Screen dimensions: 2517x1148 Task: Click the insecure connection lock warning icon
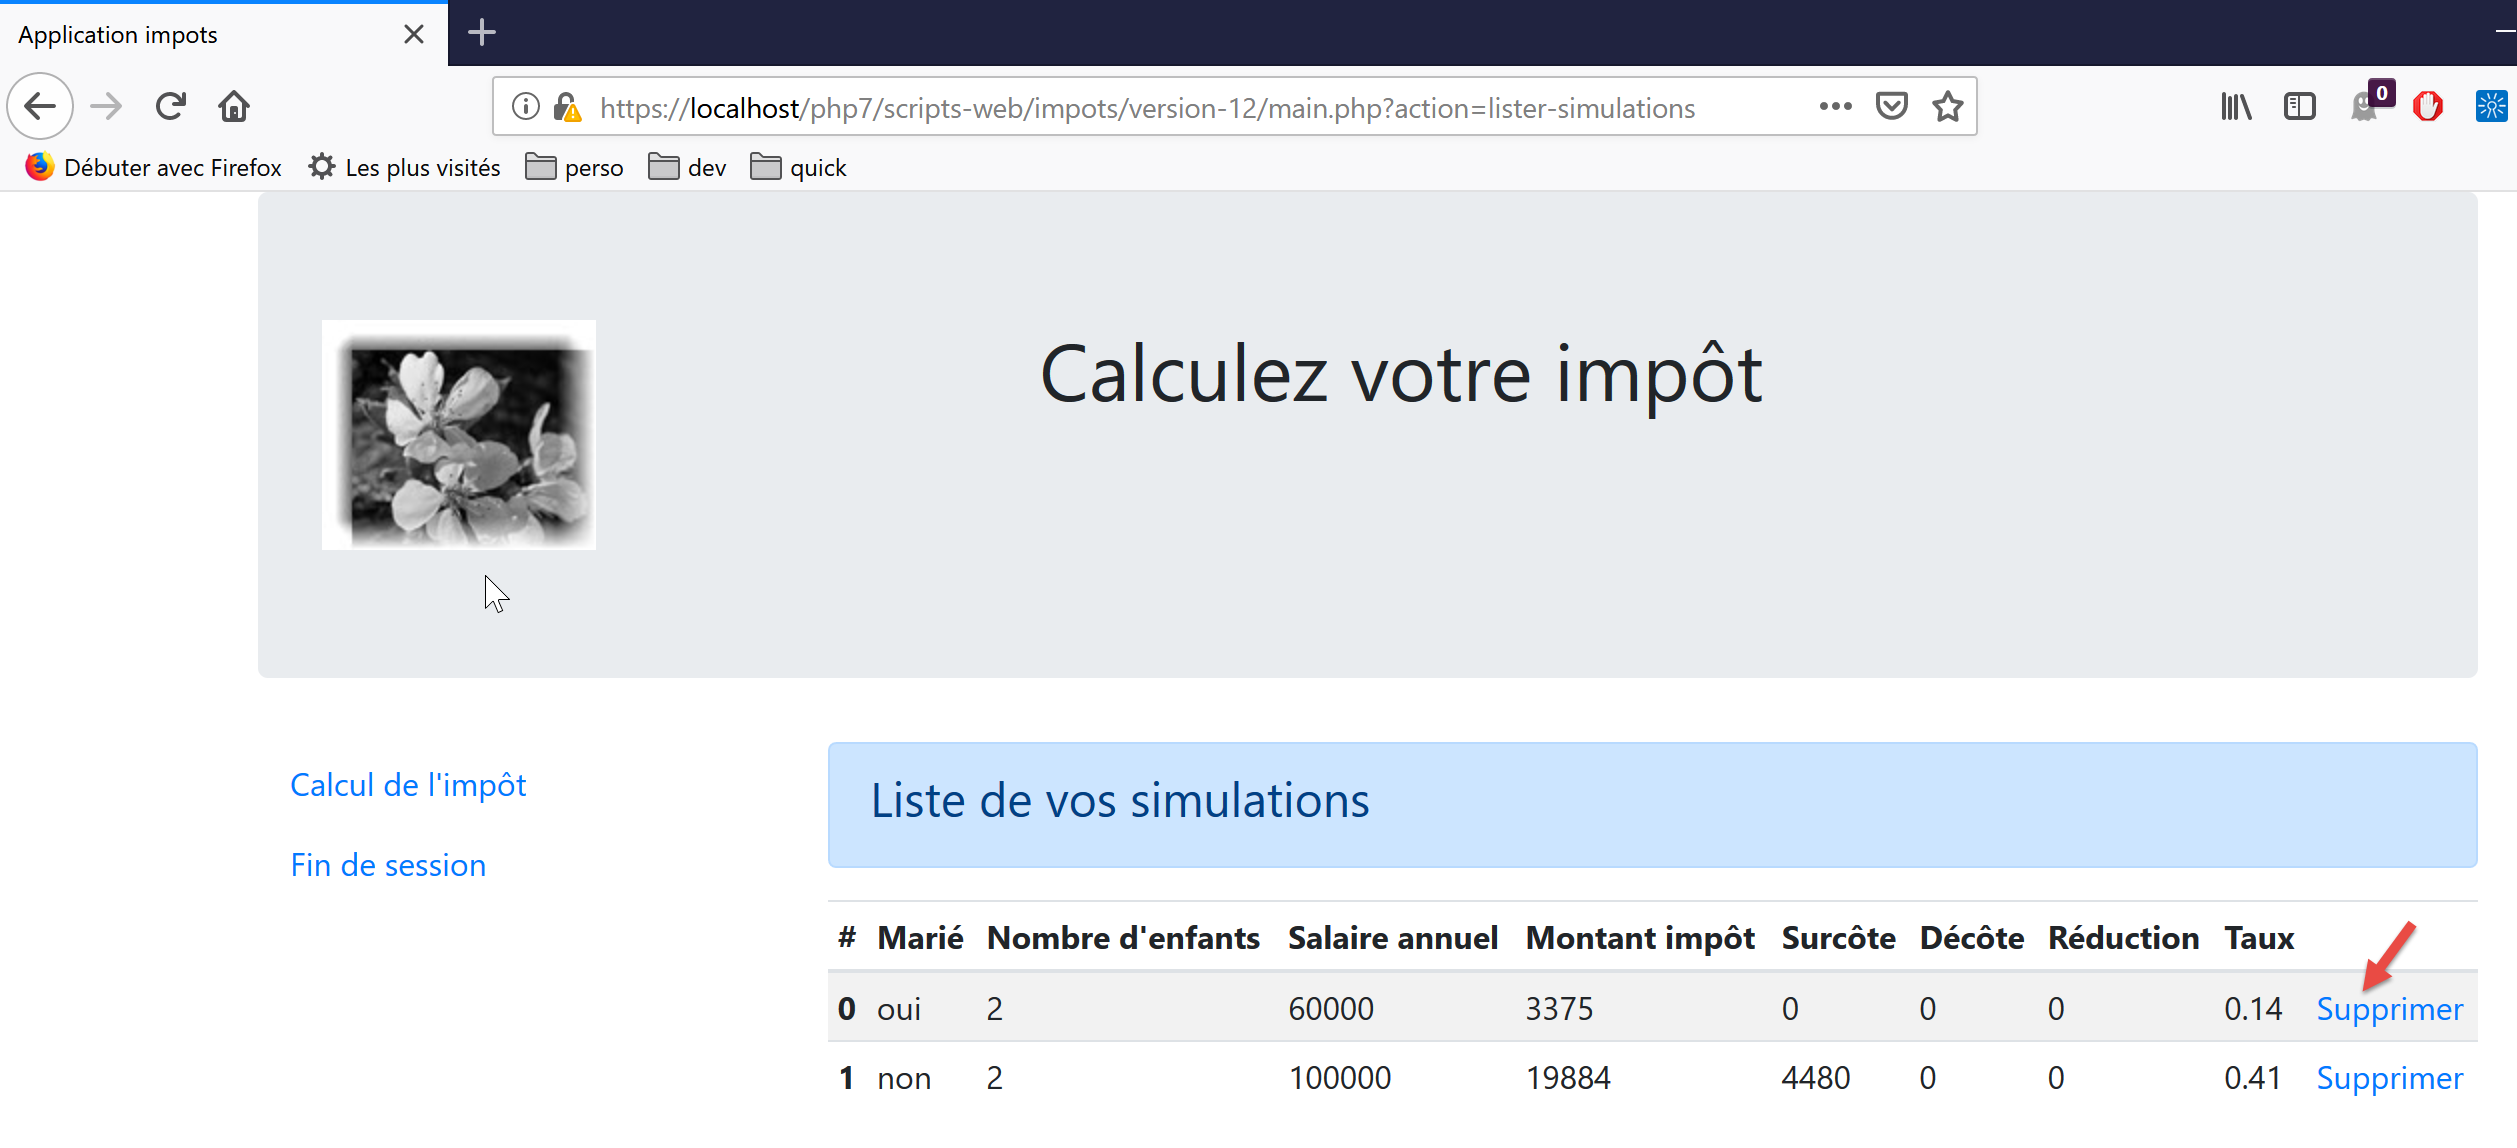[567, 106]
